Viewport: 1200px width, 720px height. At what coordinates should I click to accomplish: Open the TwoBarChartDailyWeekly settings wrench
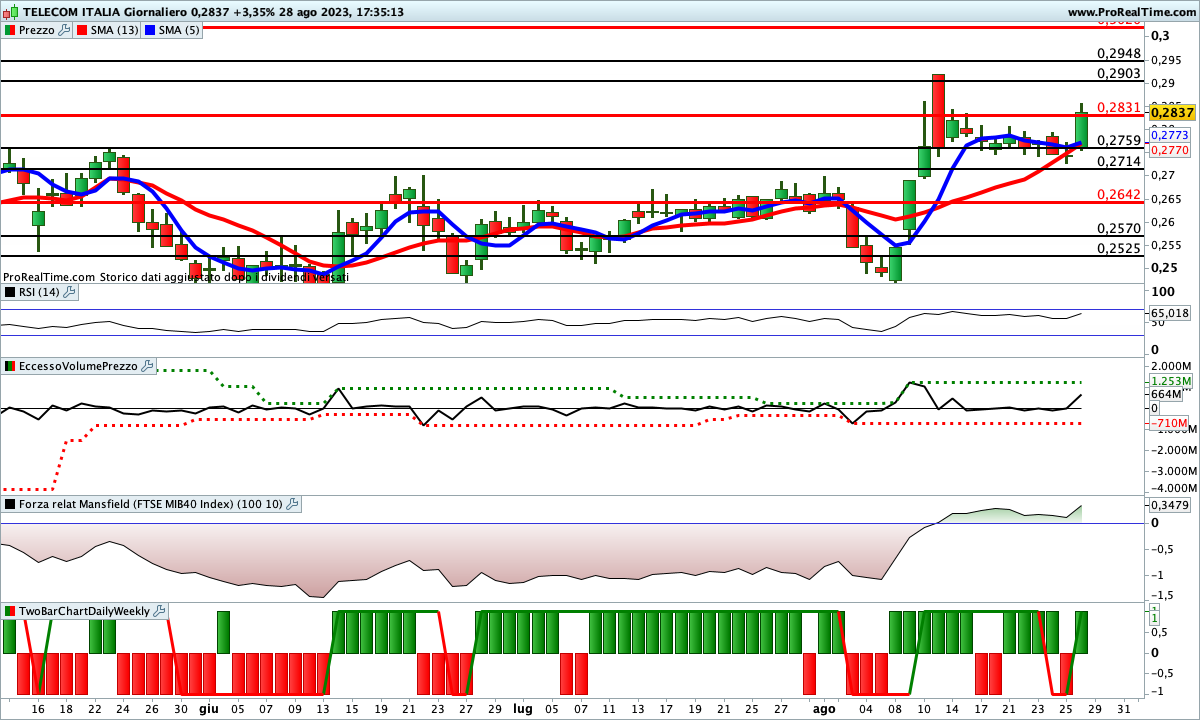(160, 611)
